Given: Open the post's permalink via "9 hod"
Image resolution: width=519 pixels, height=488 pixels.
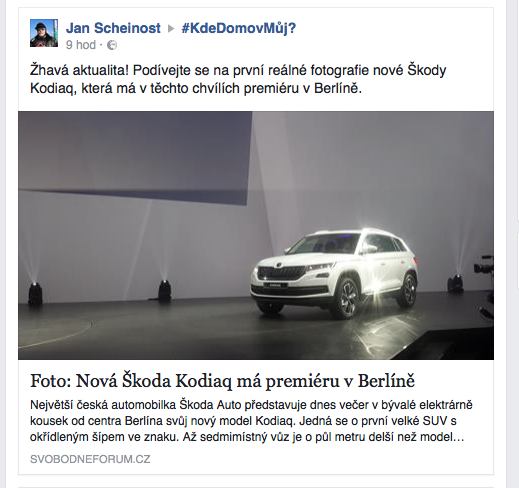Looking at the screenshot, I should pyautogui.click(x=81, y=45).
